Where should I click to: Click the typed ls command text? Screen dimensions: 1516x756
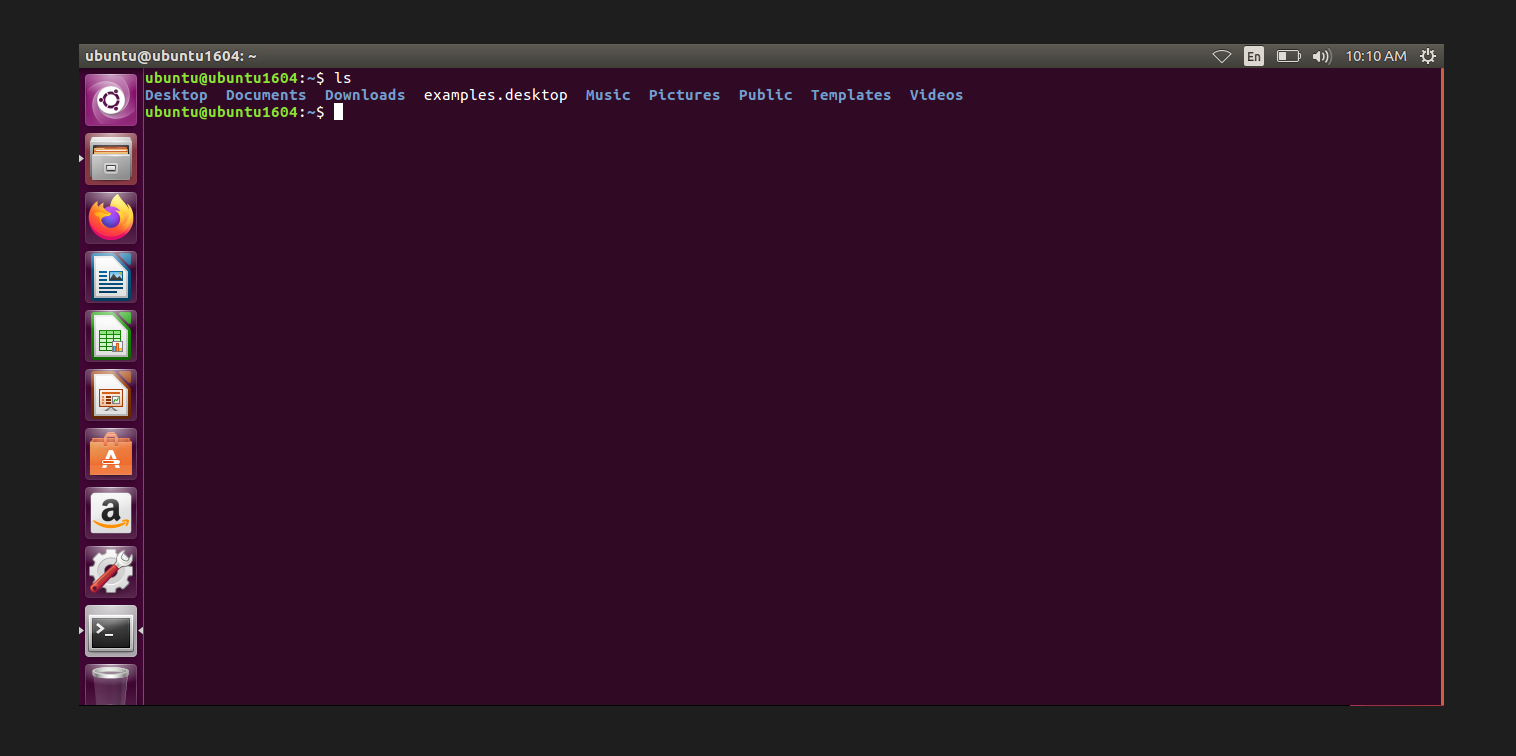[x=343, y=77]
